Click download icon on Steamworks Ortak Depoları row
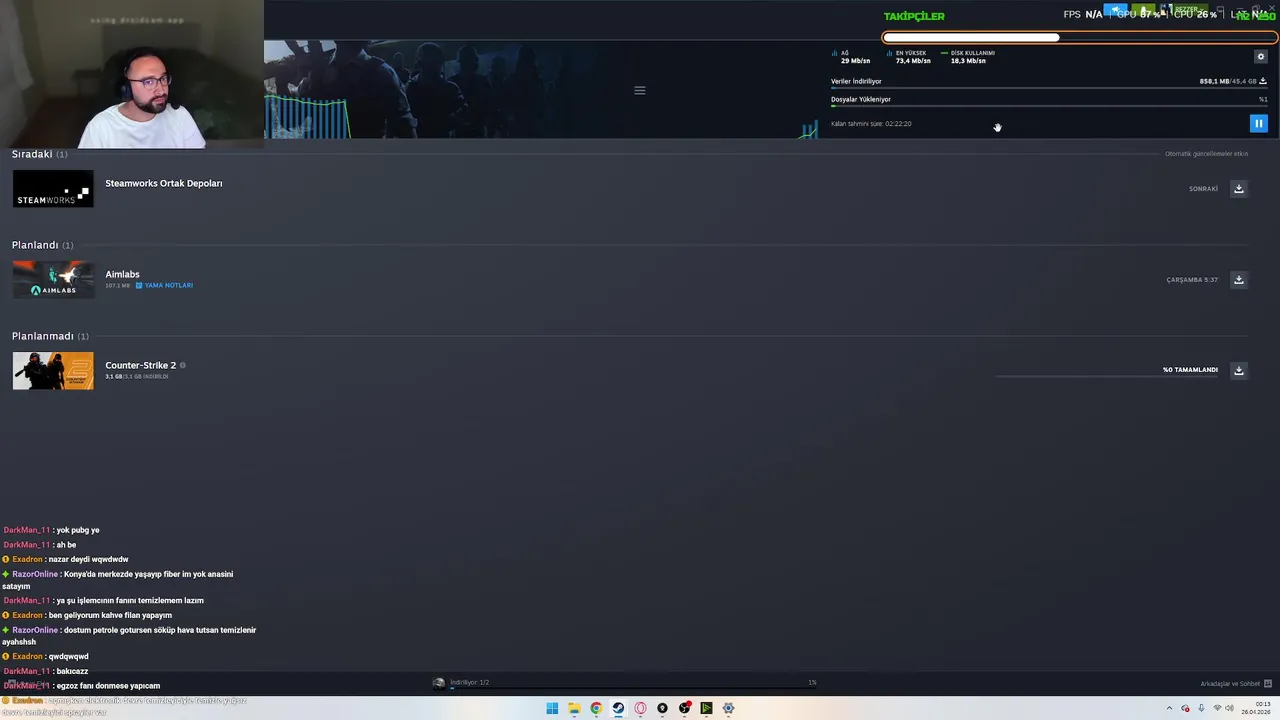The image size is (1280, 720). tap(1239, 188)
